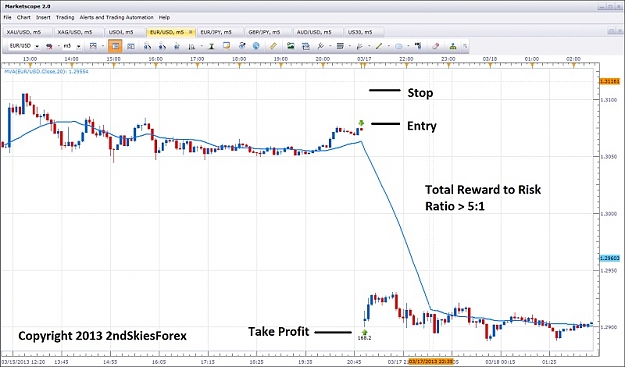
Task: Click the small blue chart icon before the indicator icon
Action: 177,46
